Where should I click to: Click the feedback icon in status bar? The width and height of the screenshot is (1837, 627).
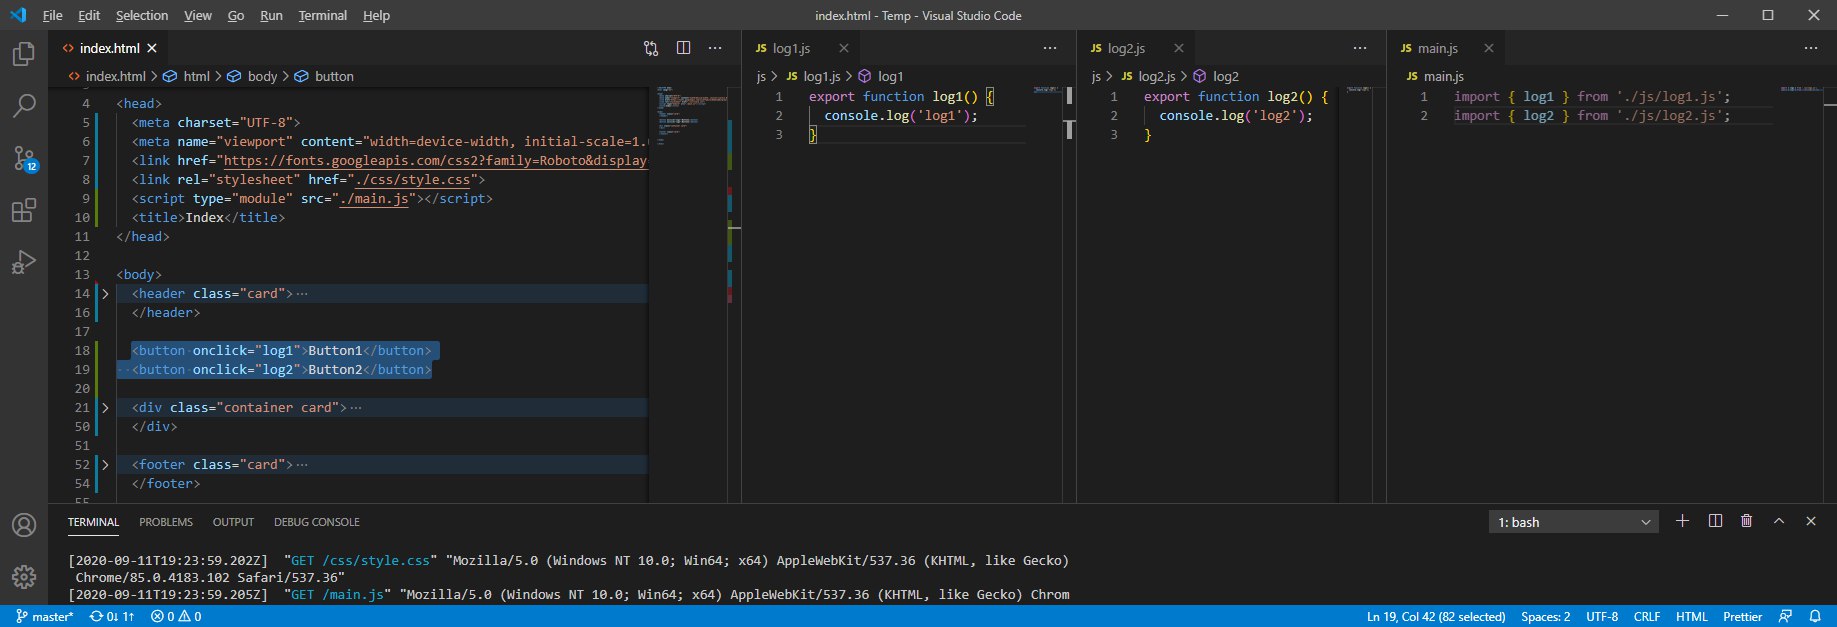click(1785, 616)
